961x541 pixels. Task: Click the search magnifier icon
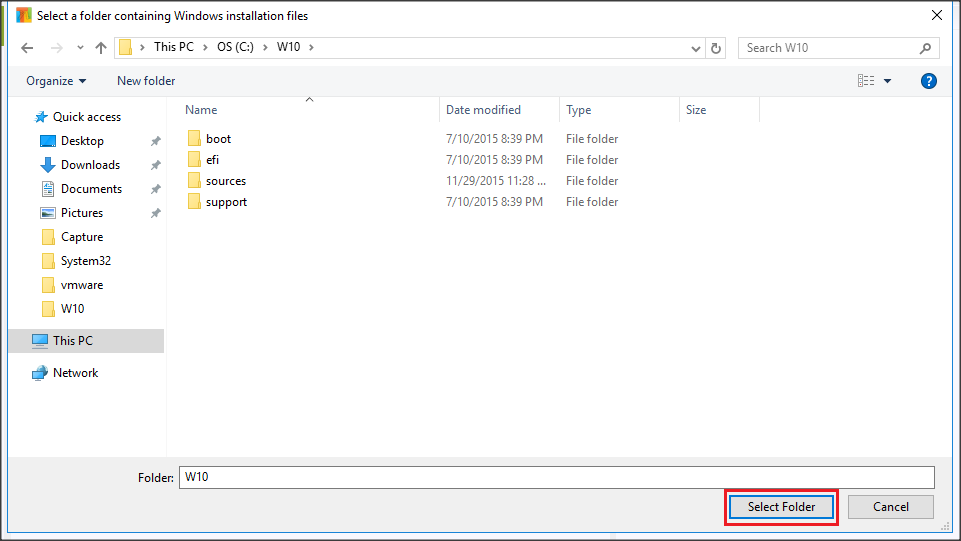pyautogui.click(x=926, y=48)
